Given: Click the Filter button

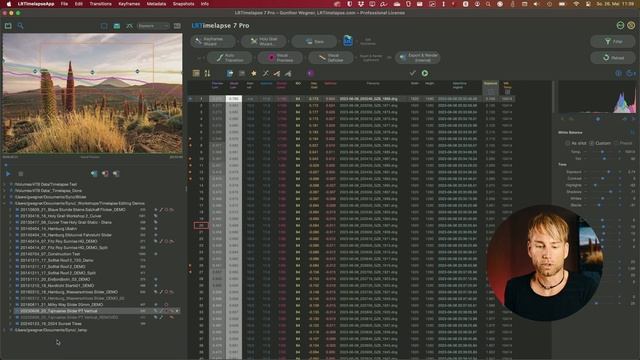Looking at the screenshot, I should (x=613, y=41).
